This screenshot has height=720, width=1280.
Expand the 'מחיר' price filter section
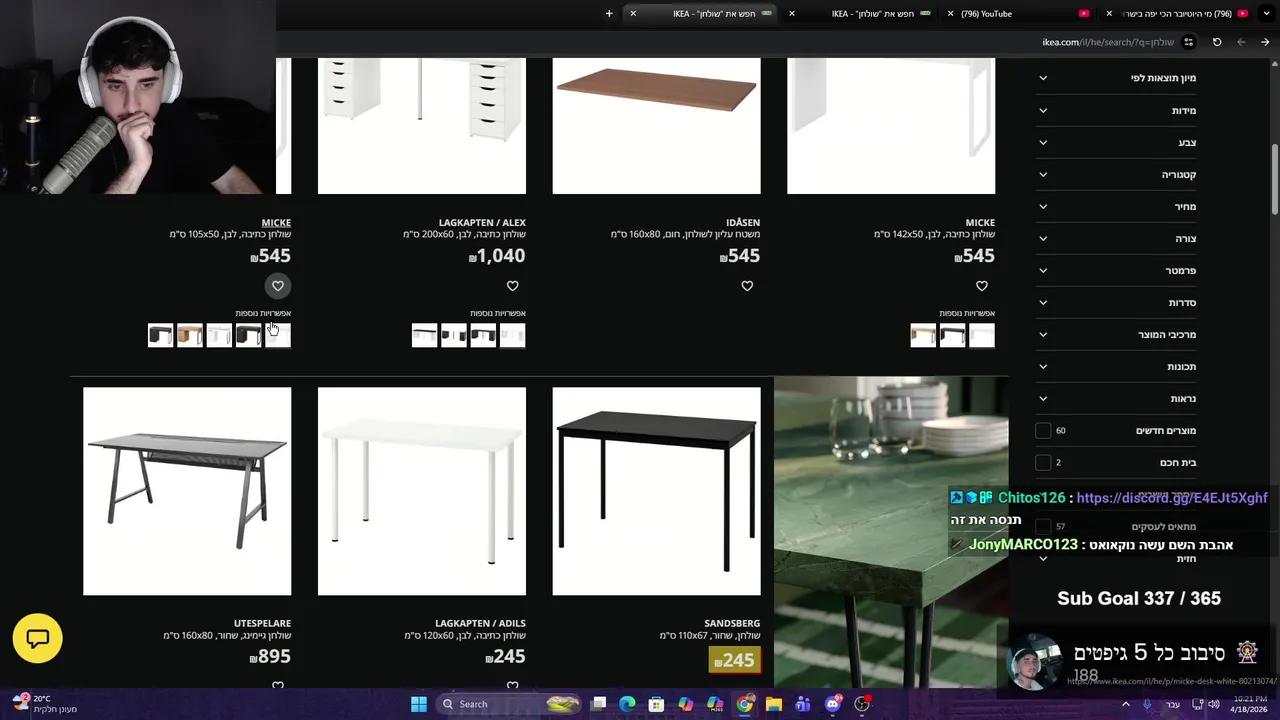(x=1116, y=206)
